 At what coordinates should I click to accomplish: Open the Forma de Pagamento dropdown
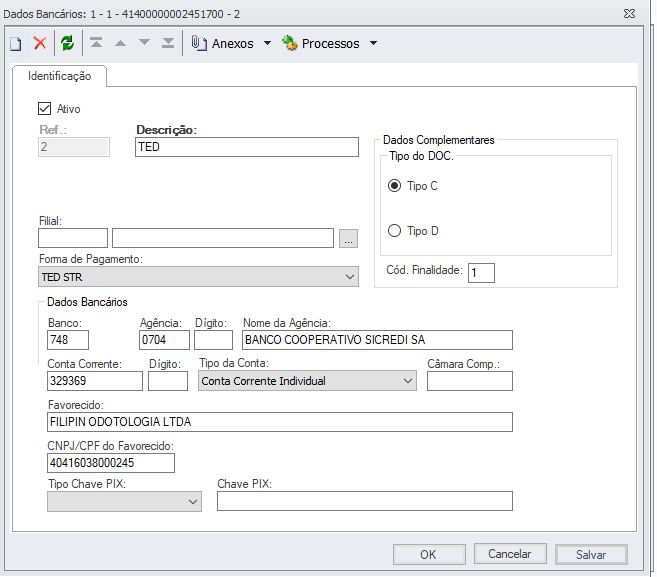198,276
